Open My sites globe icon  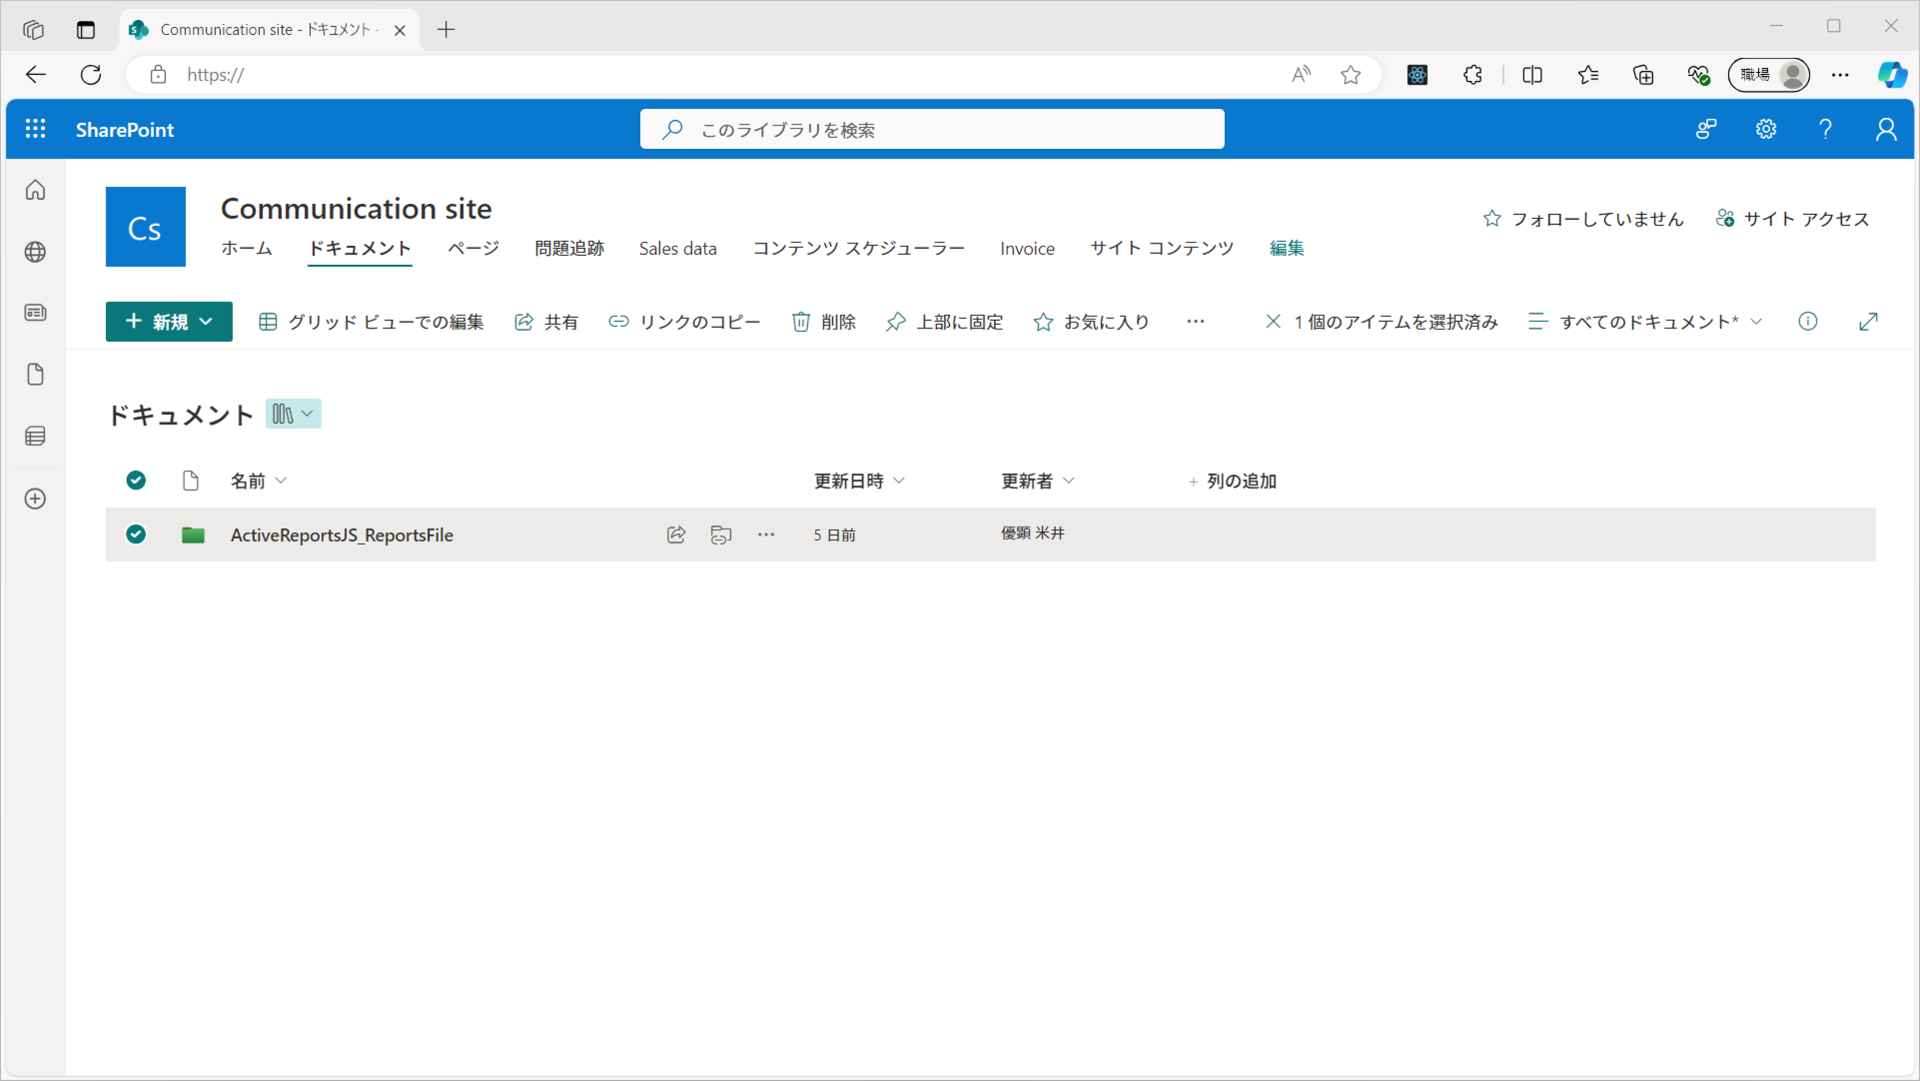point(36,252)
